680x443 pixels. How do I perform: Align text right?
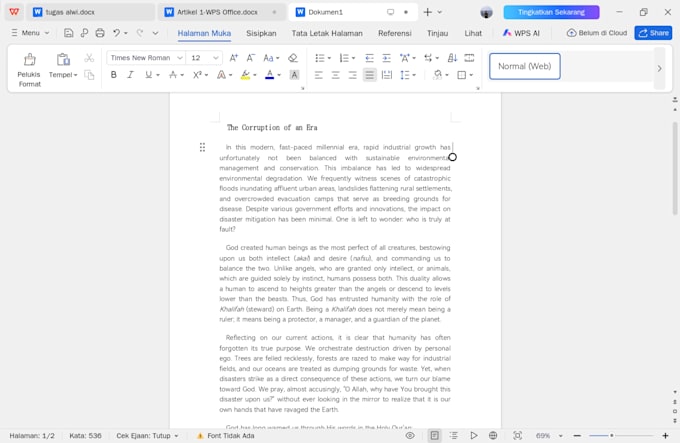pyautogui.click(x=353, y=75)
